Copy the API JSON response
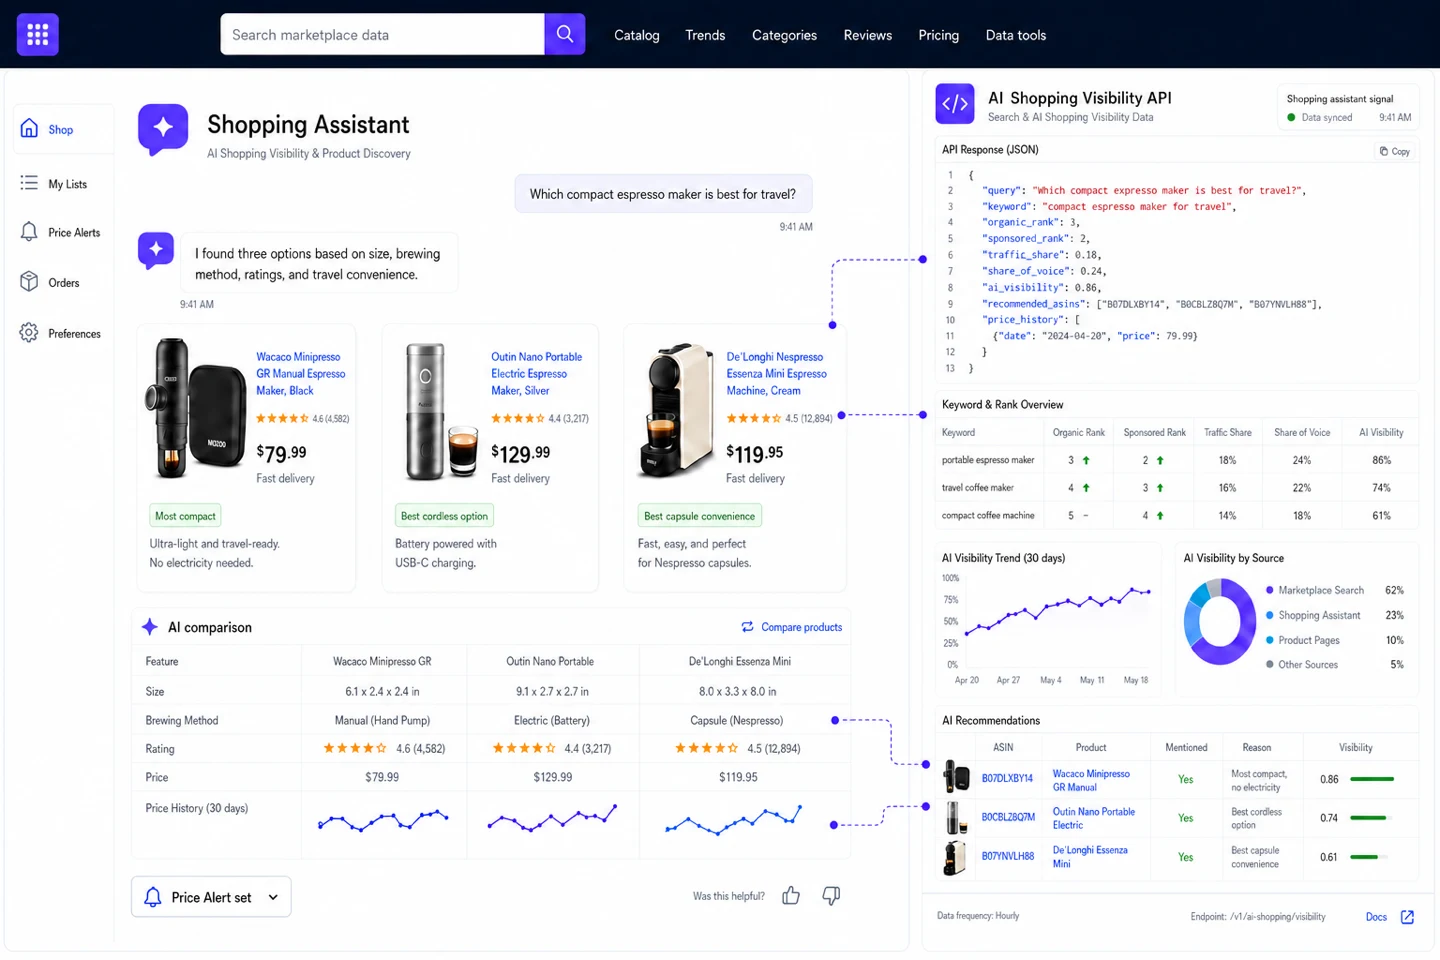This screenshot has width=1440, height=960. pos(1395,151)
